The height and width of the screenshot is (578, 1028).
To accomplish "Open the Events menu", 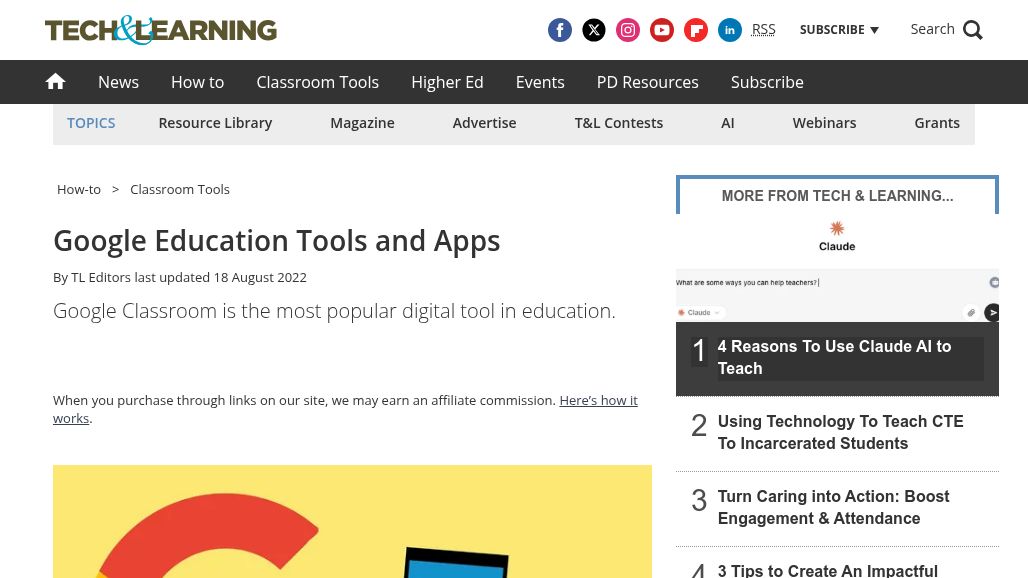I will (x=540, y=82).
